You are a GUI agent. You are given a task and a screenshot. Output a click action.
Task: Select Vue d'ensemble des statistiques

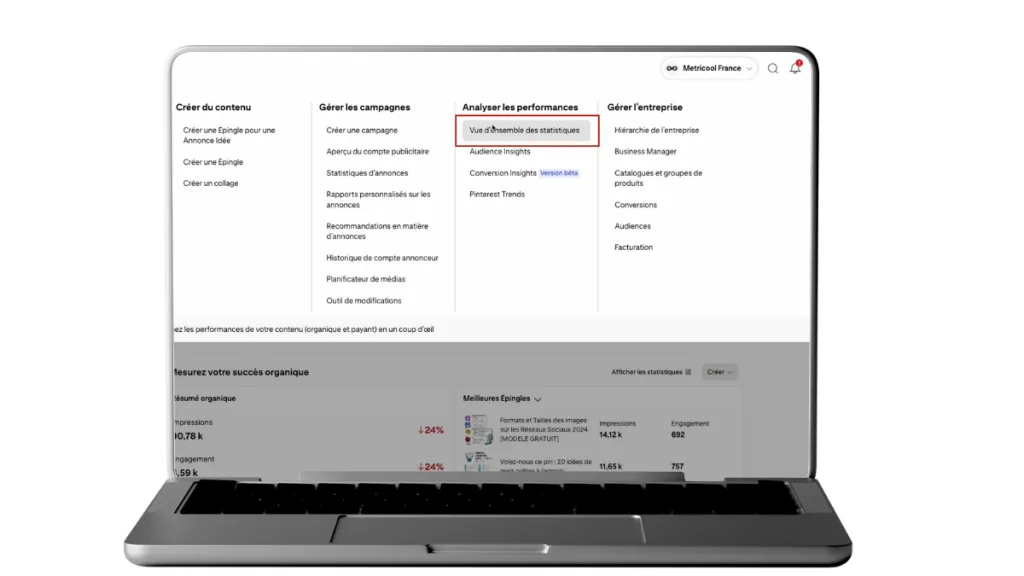pyautogui.click(x=524, y=130)
